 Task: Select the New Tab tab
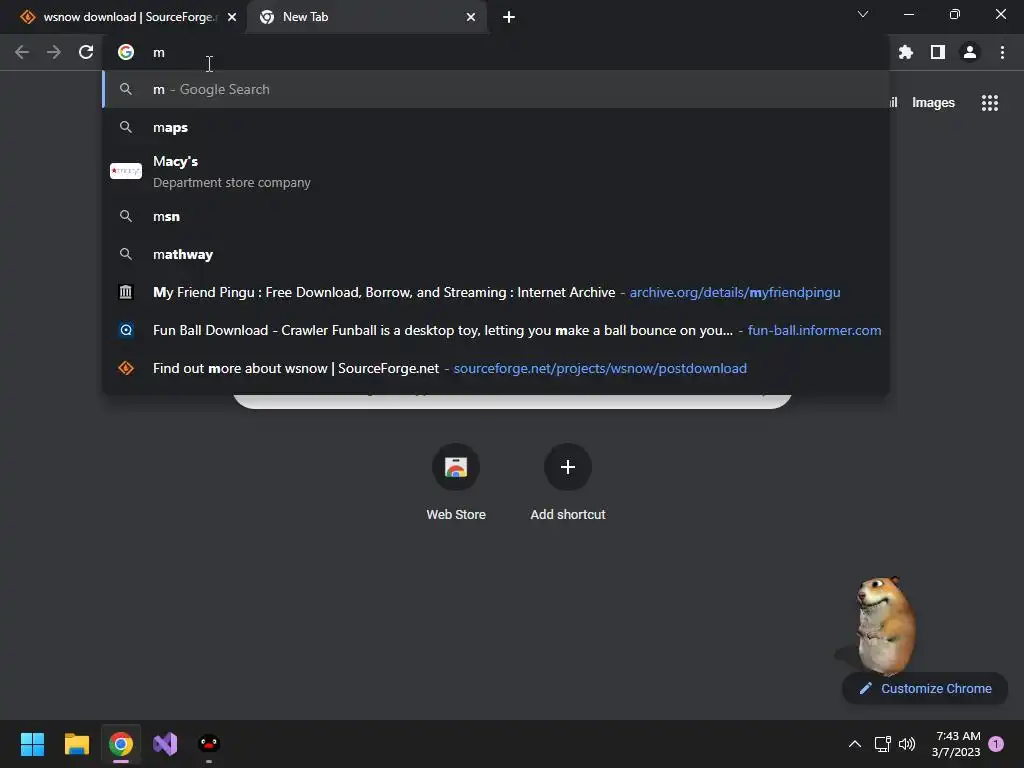[x=368, y=17]
